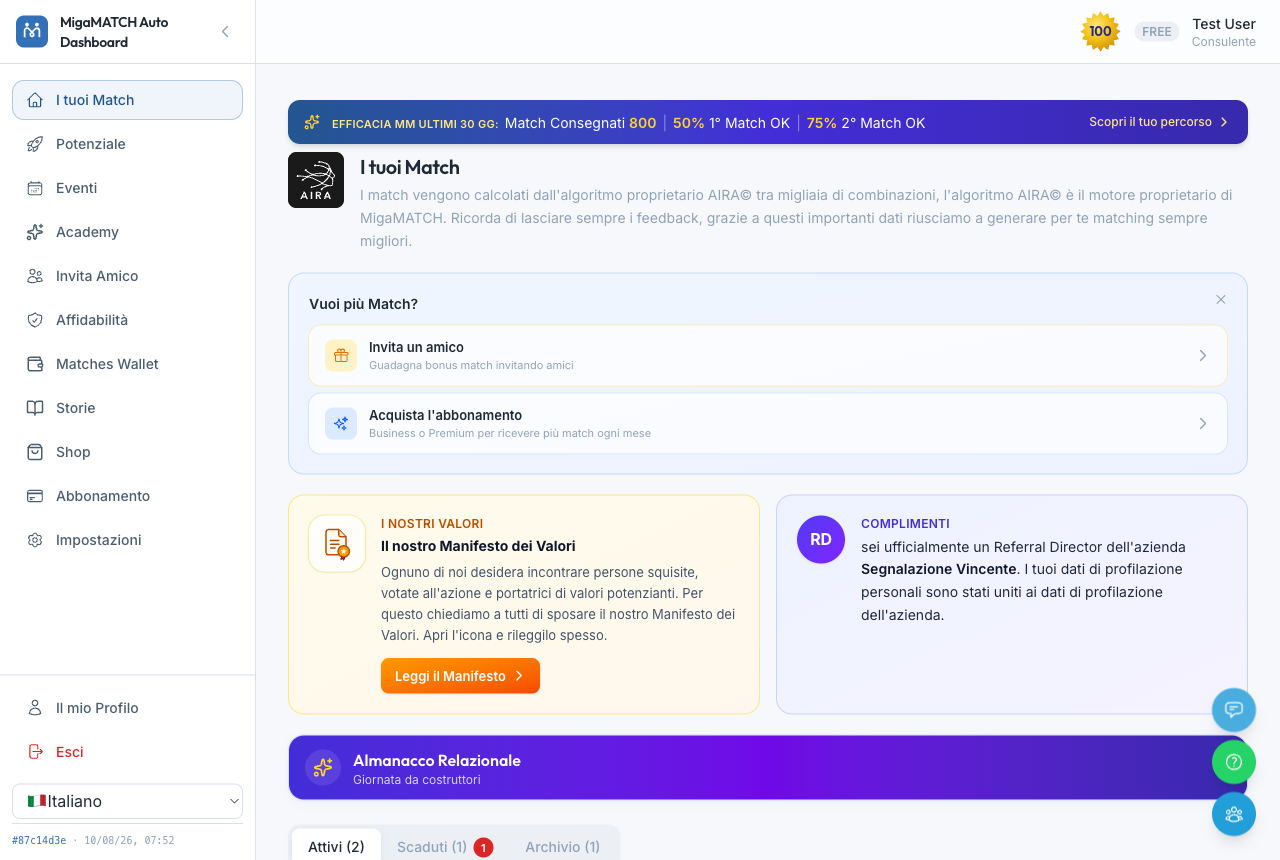Click the community group floating button
This screenshot has height=860, width=1280.
click(x=1234, y=814)
